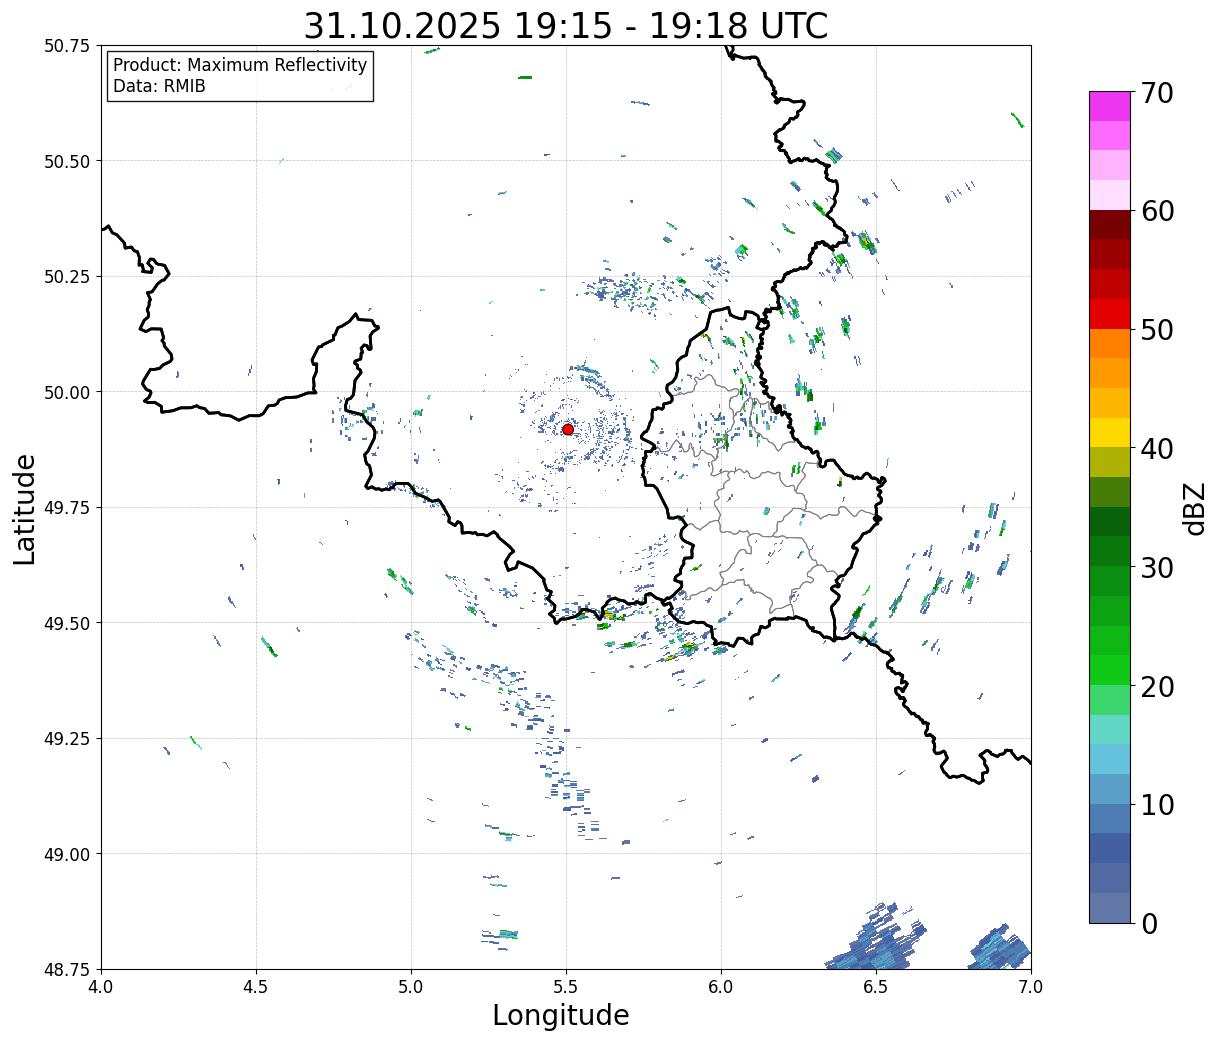Click the colorbar tick label 70
Screen dimensions: 1219x1040
[x=1157, y=93]
